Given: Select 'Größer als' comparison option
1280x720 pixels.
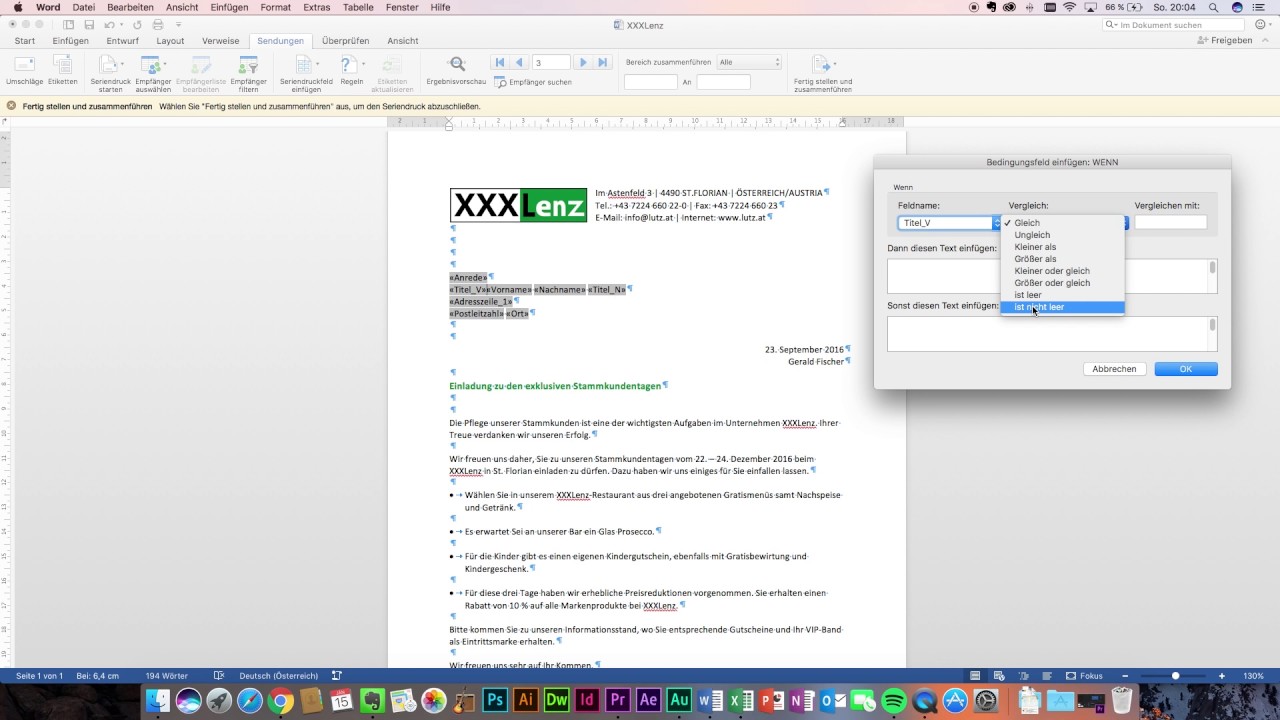Looking at the screenshot, I should [1063, 259].
